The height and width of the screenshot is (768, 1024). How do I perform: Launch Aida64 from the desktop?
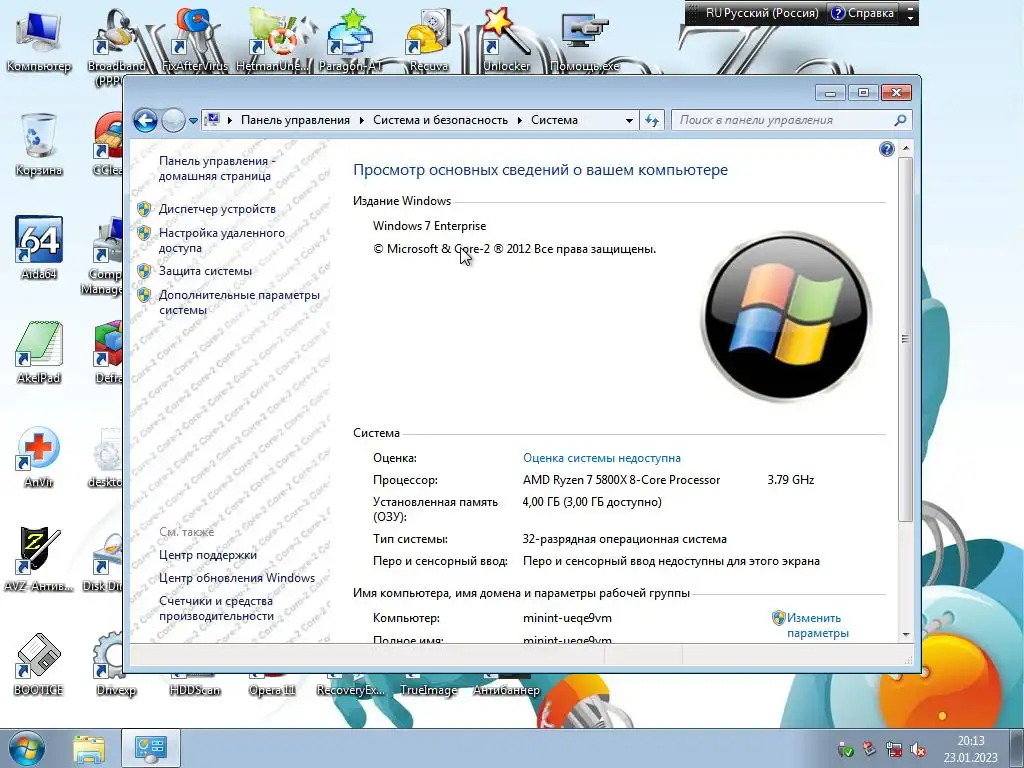pos(39,248)
